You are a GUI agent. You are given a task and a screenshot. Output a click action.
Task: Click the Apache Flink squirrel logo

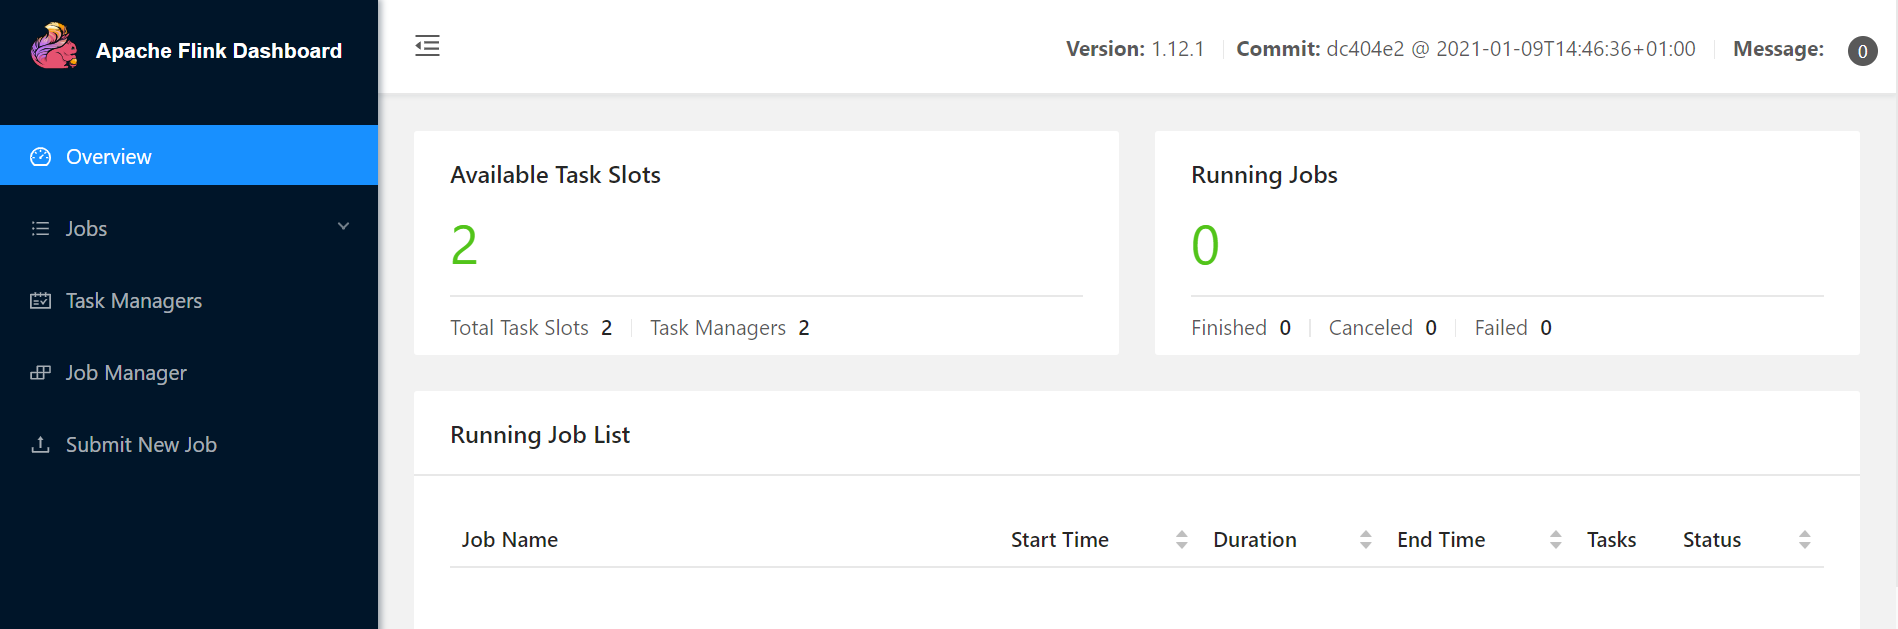[54, 47]
